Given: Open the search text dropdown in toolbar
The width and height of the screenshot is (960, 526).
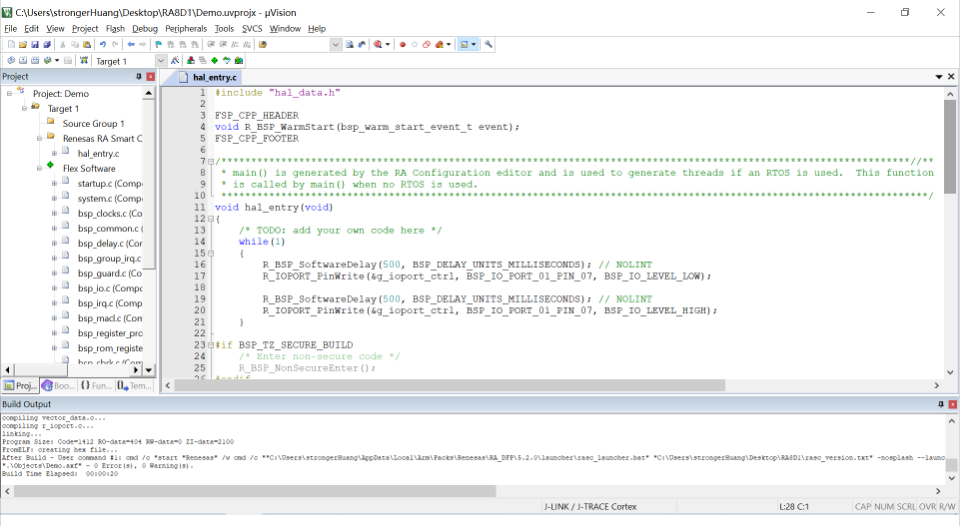Looking at the screenshot, I should point(336,44).
